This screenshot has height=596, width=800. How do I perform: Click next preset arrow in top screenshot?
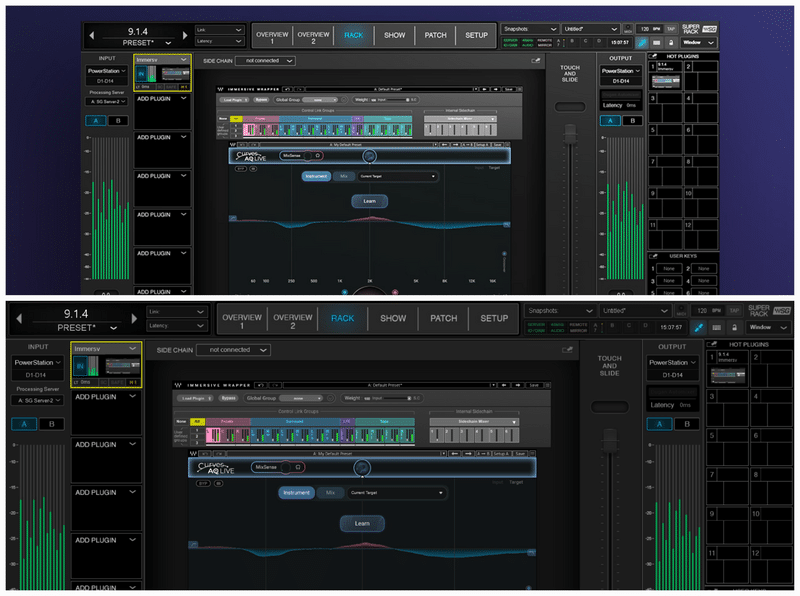pos(185,35)
